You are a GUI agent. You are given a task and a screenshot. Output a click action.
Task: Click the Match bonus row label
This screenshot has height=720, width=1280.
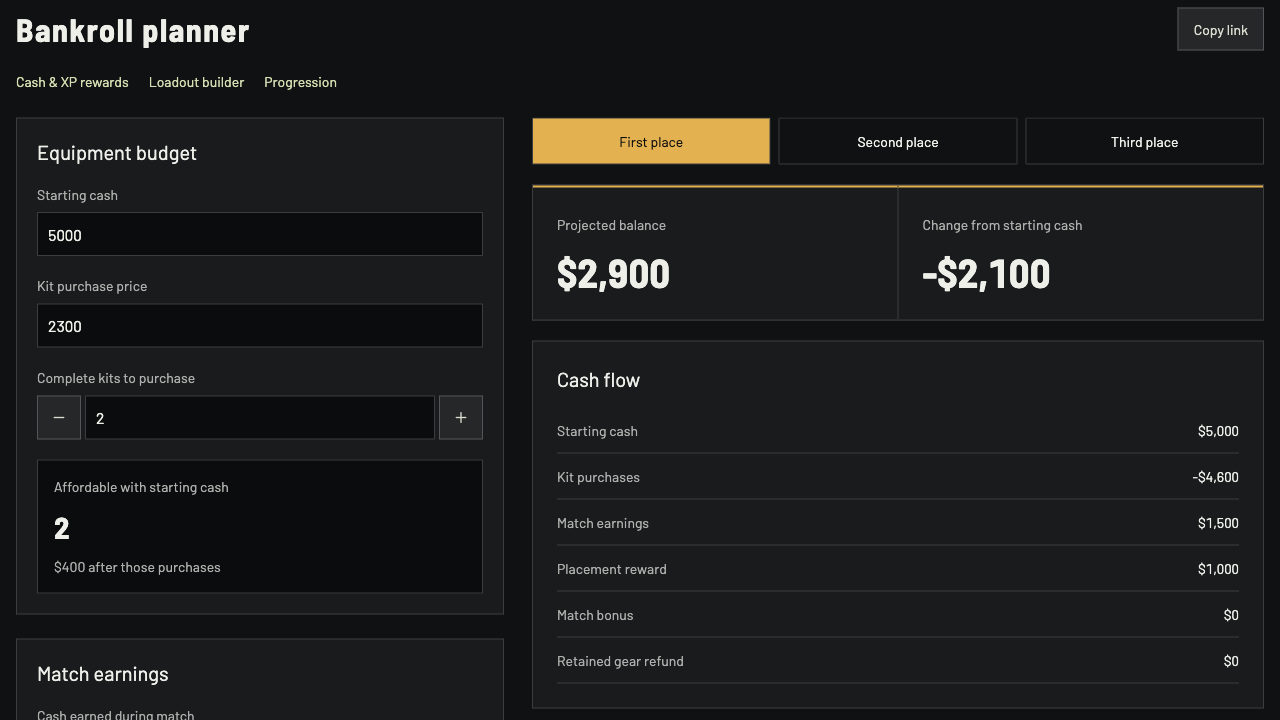click(x=595, y=615)
